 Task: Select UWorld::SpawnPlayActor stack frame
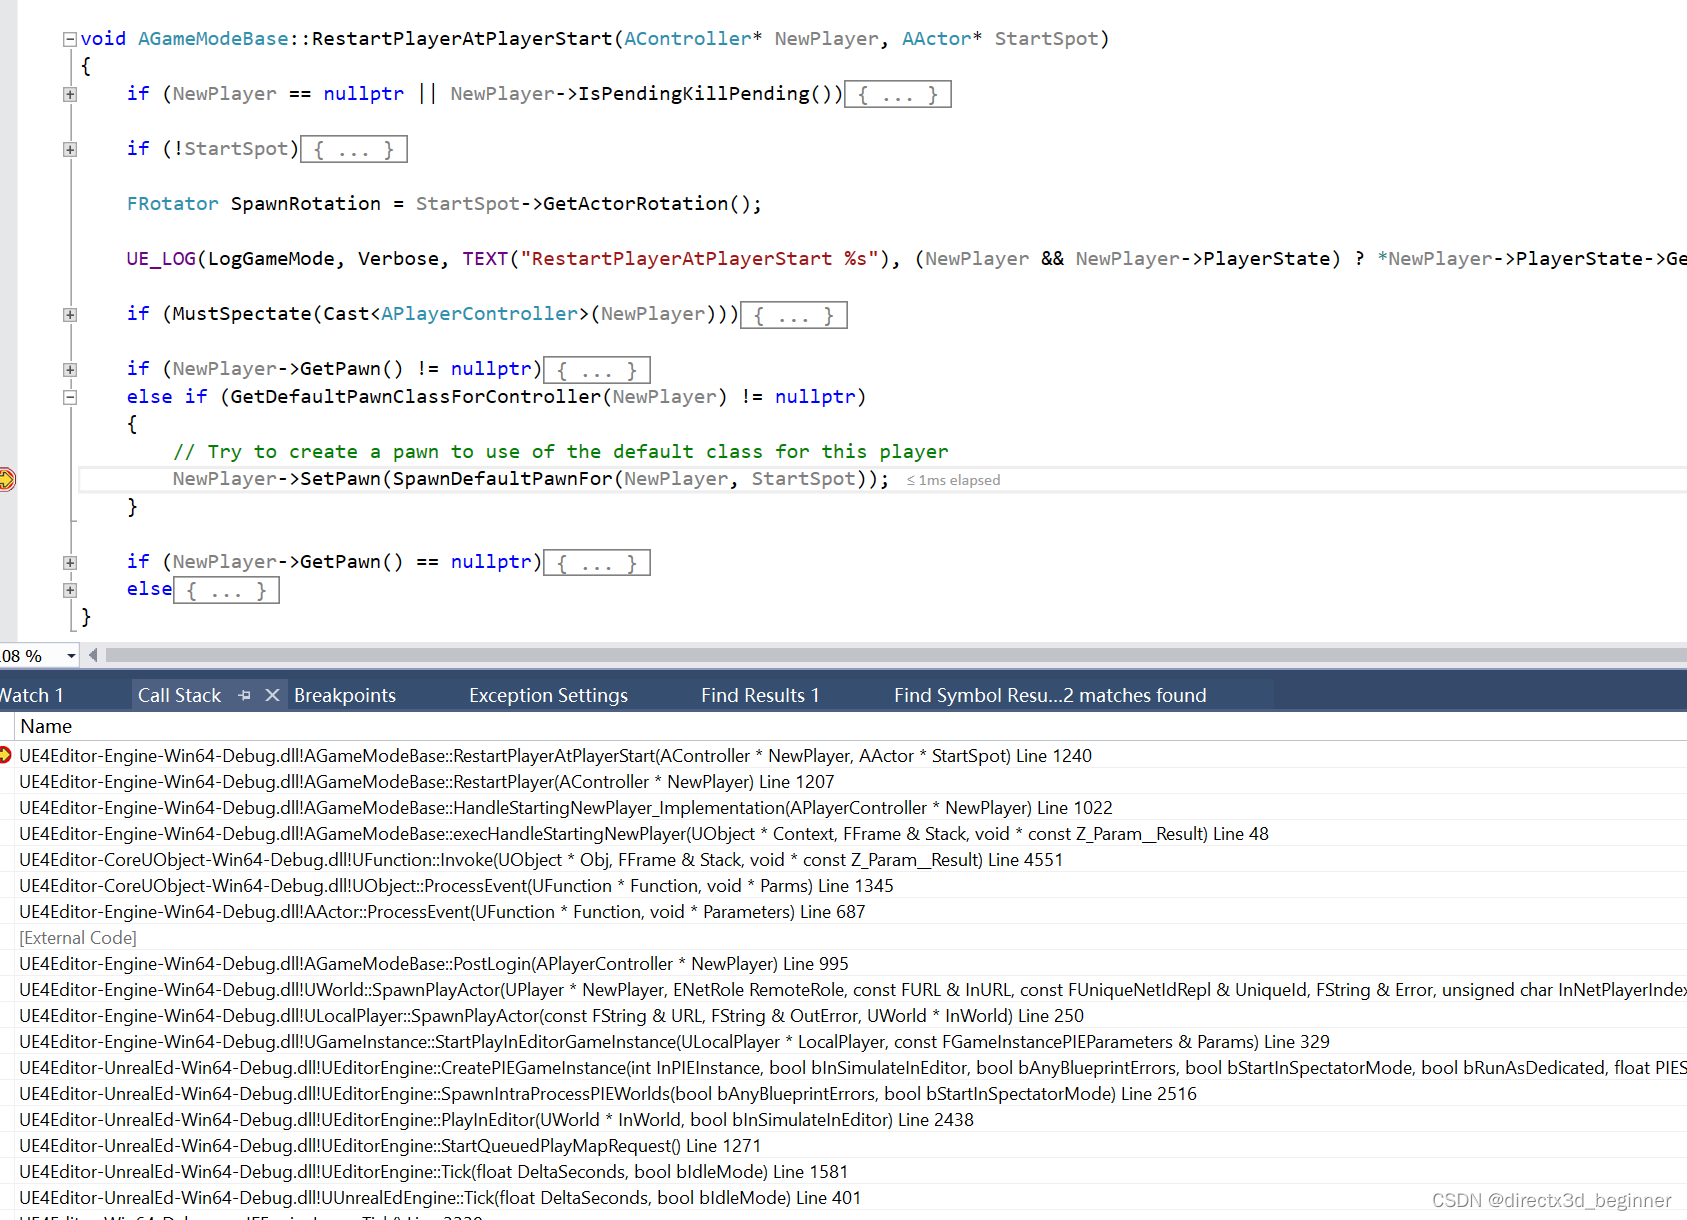pyautogui.click(x=852, y=990)
